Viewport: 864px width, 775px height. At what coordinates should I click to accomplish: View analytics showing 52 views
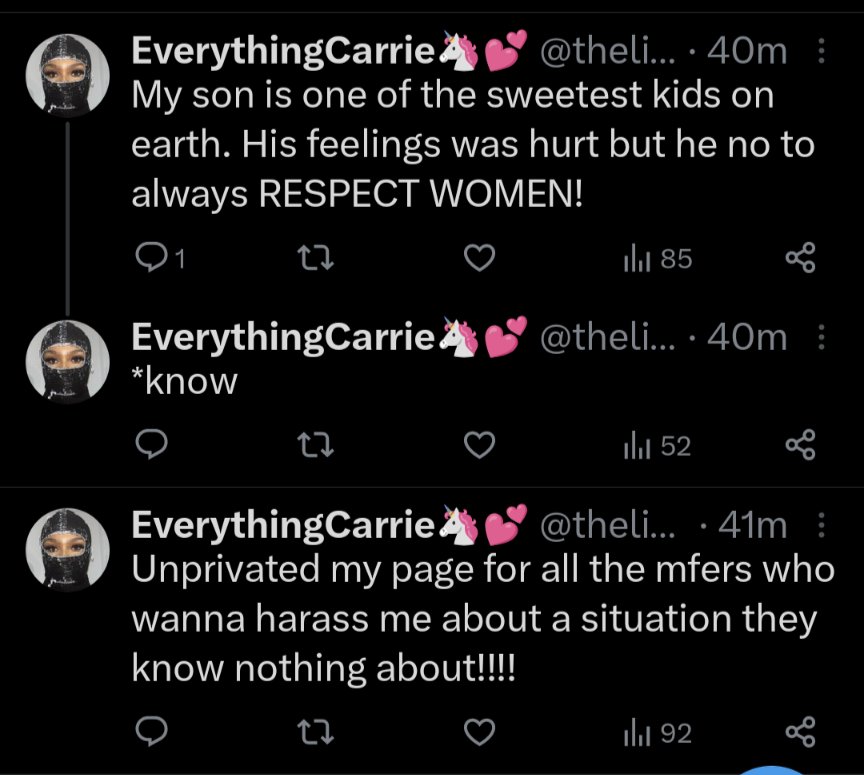click(x=656, y=446)
